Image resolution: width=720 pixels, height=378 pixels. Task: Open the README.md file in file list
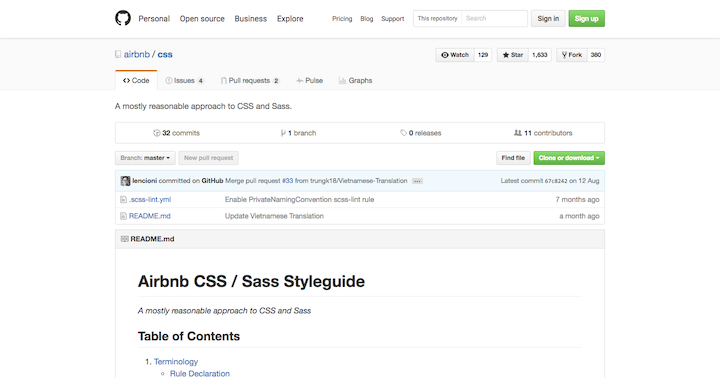(x=150, y=216)
